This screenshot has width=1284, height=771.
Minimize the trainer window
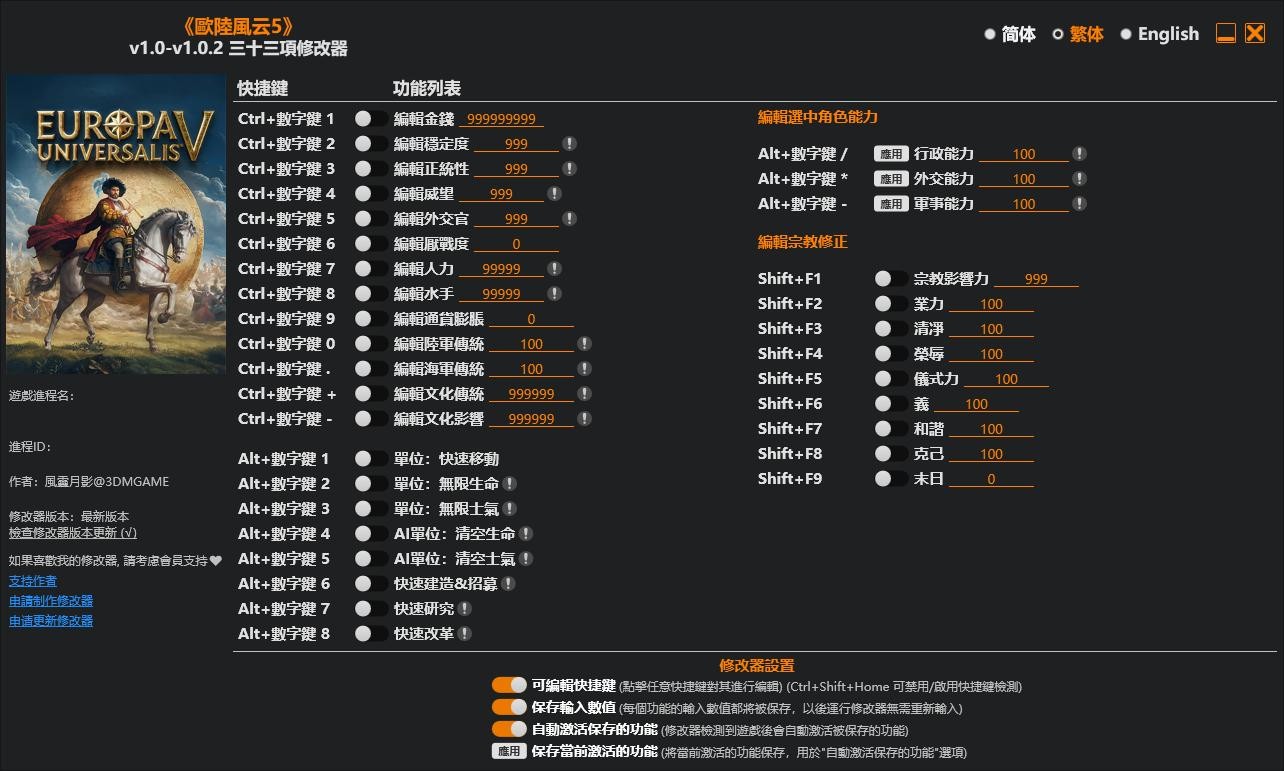1226,34
